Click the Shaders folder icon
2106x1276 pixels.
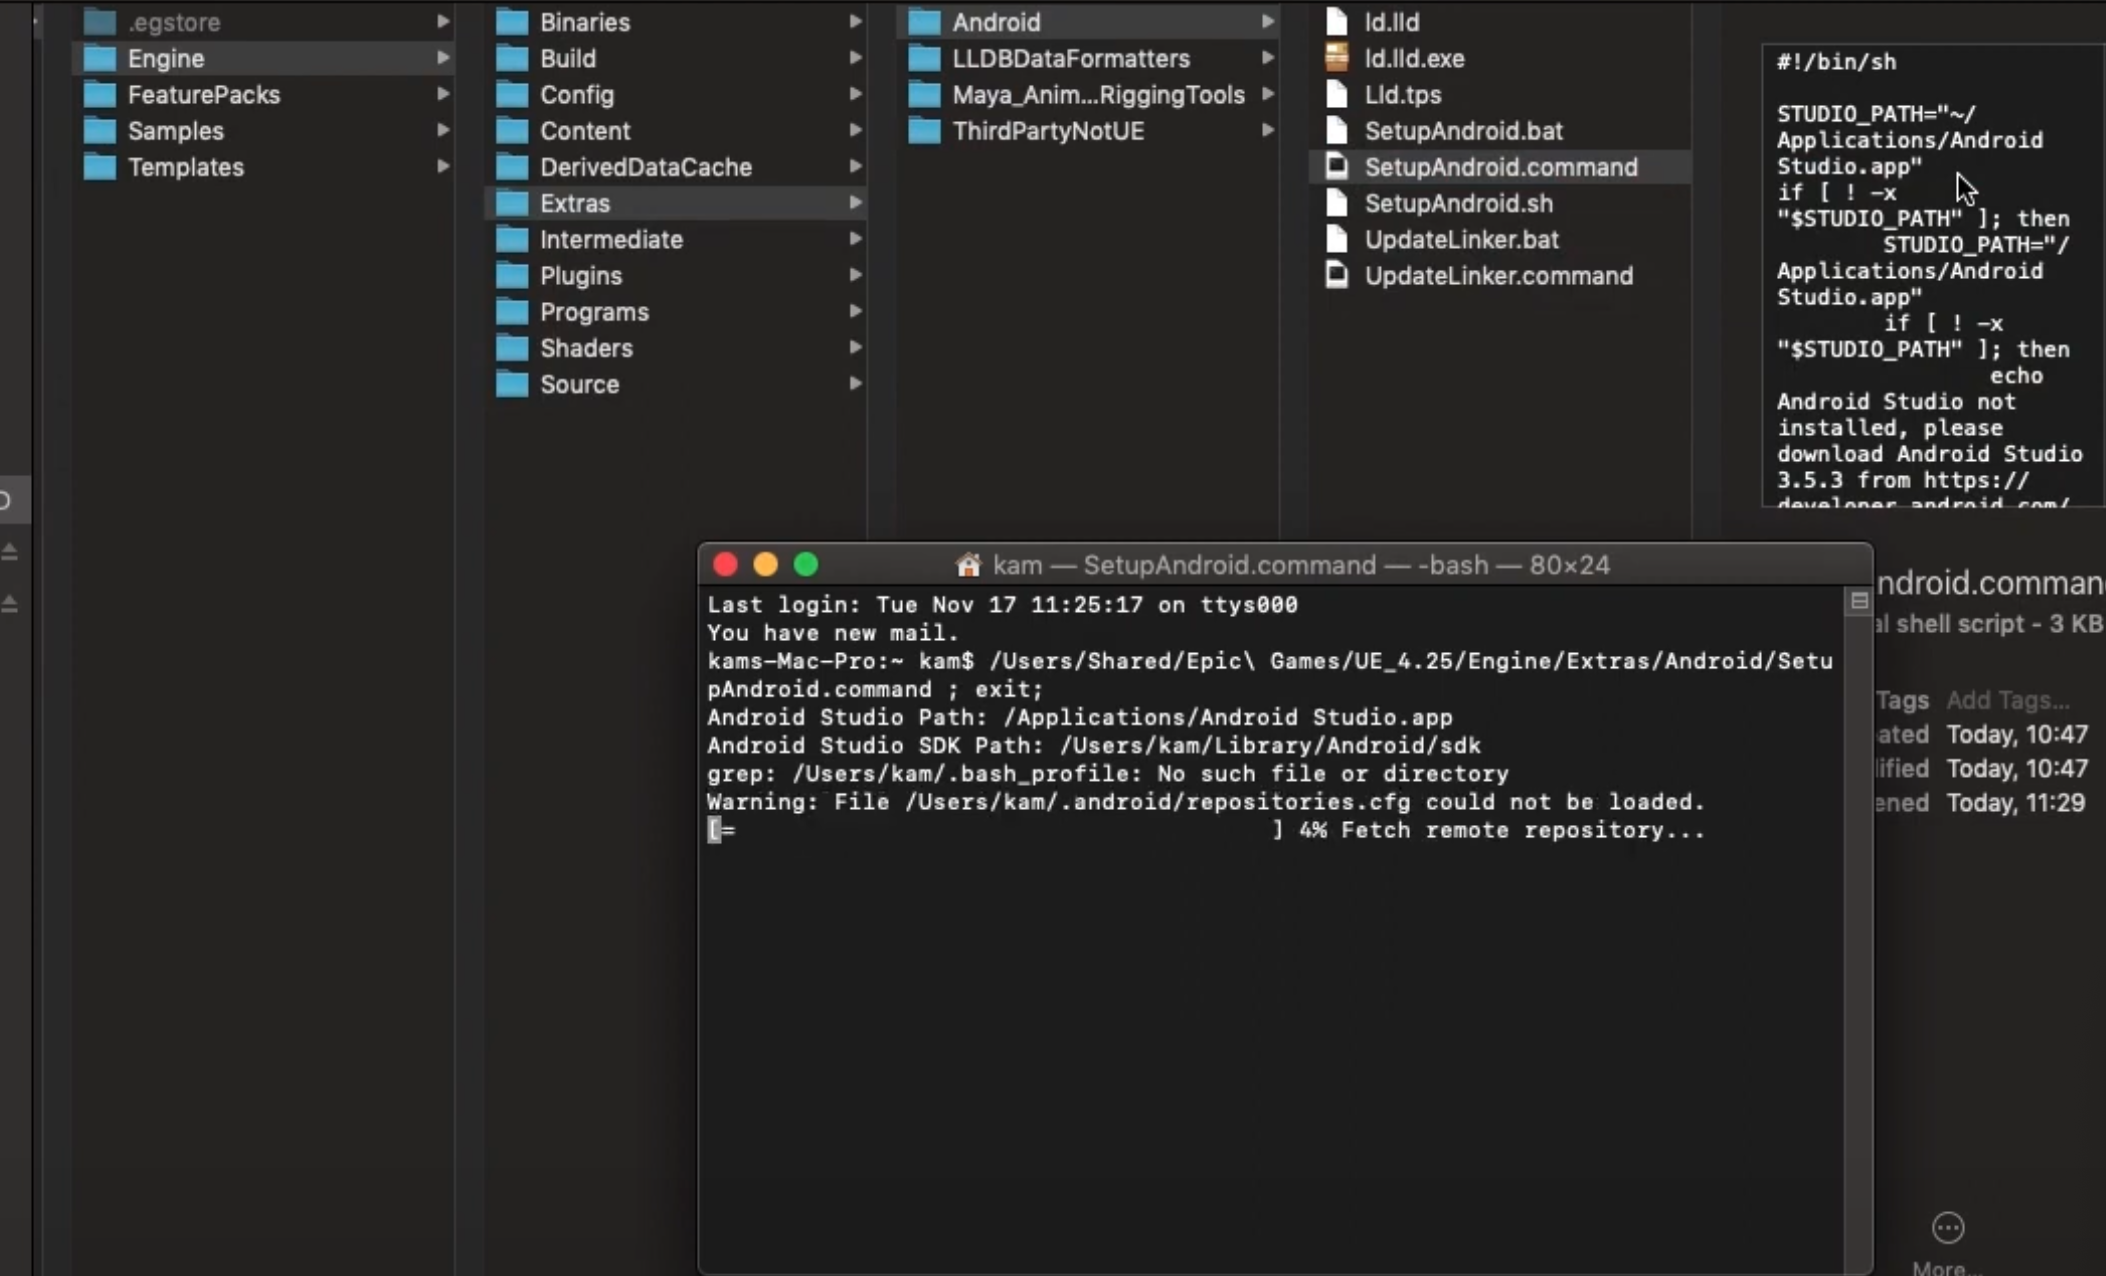click(512, 348)
